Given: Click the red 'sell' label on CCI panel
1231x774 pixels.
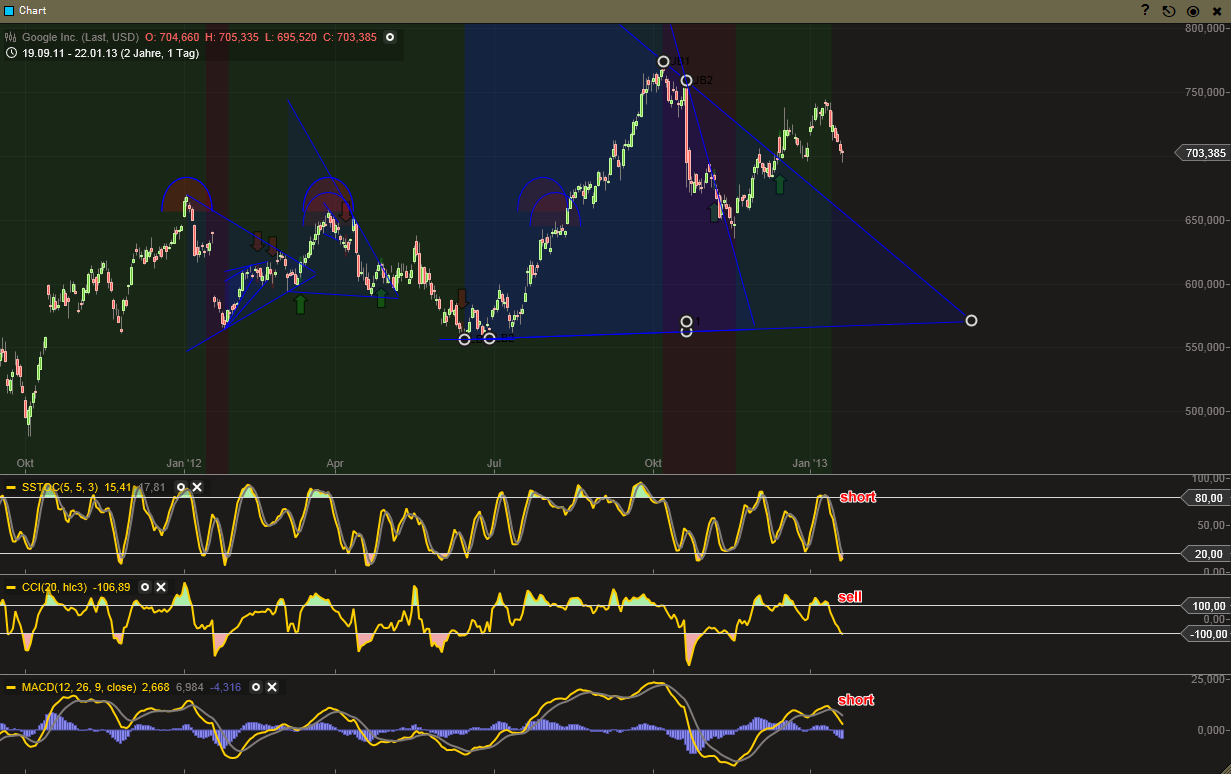Looking at the screenshot, I should click(x=850, y=597).
